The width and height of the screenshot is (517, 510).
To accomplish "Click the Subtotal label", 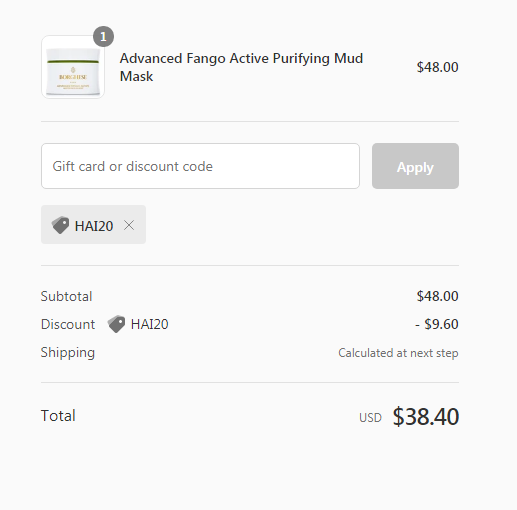I will (66, 296).
